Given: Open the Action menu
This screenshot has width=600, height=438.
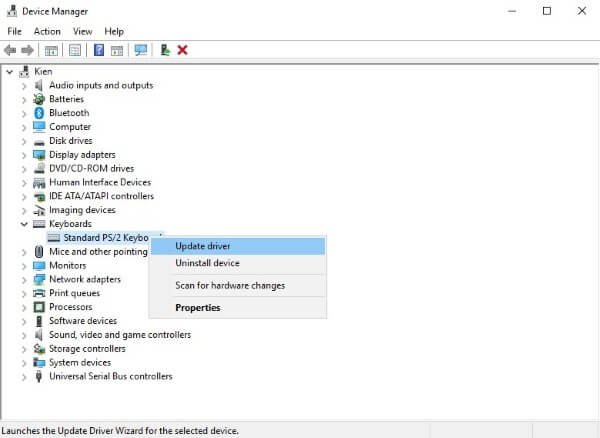Looking at the screenshot, I should tap(47, 31).
